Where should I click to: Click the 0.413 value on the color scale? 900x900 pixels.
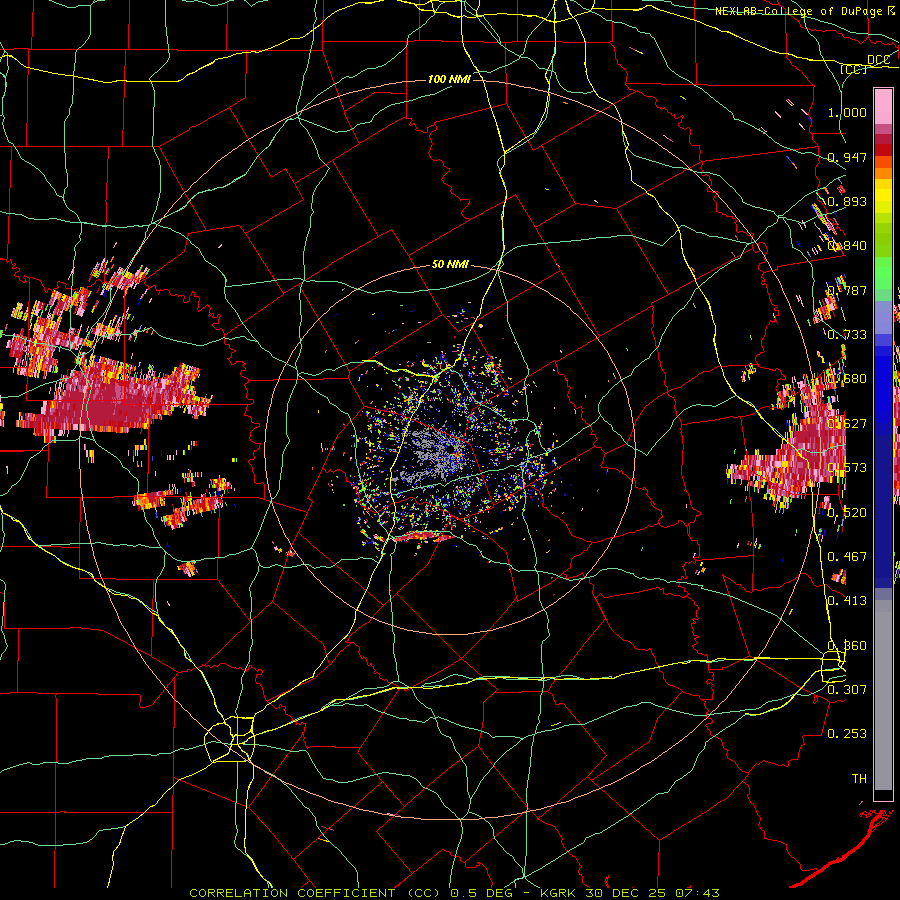pyautogui.click(x=847, y=601)
